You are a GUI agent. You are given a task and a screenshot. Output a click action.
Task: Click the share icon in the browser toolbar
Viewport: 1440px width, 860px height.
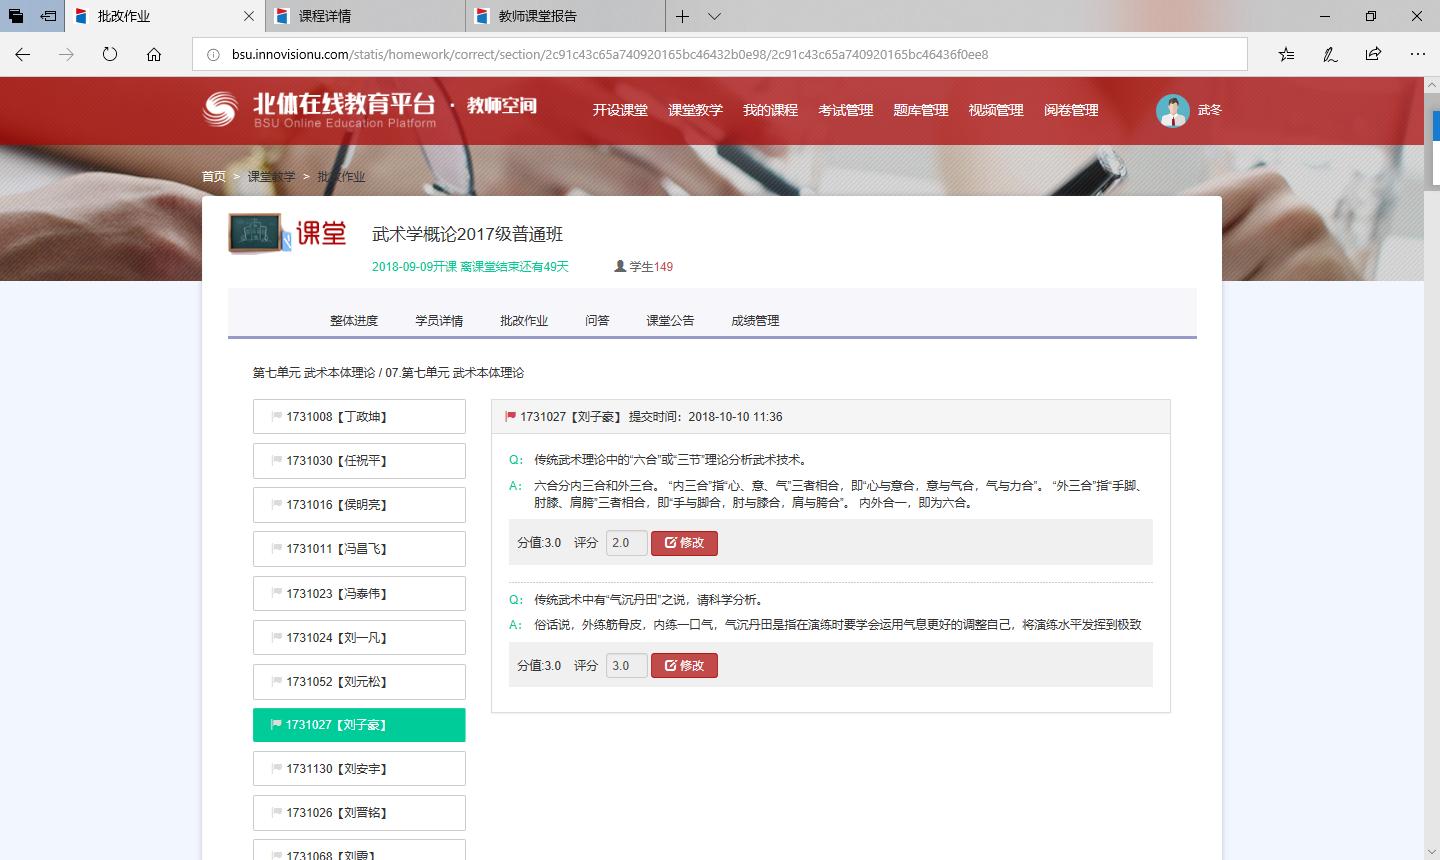1373,54
